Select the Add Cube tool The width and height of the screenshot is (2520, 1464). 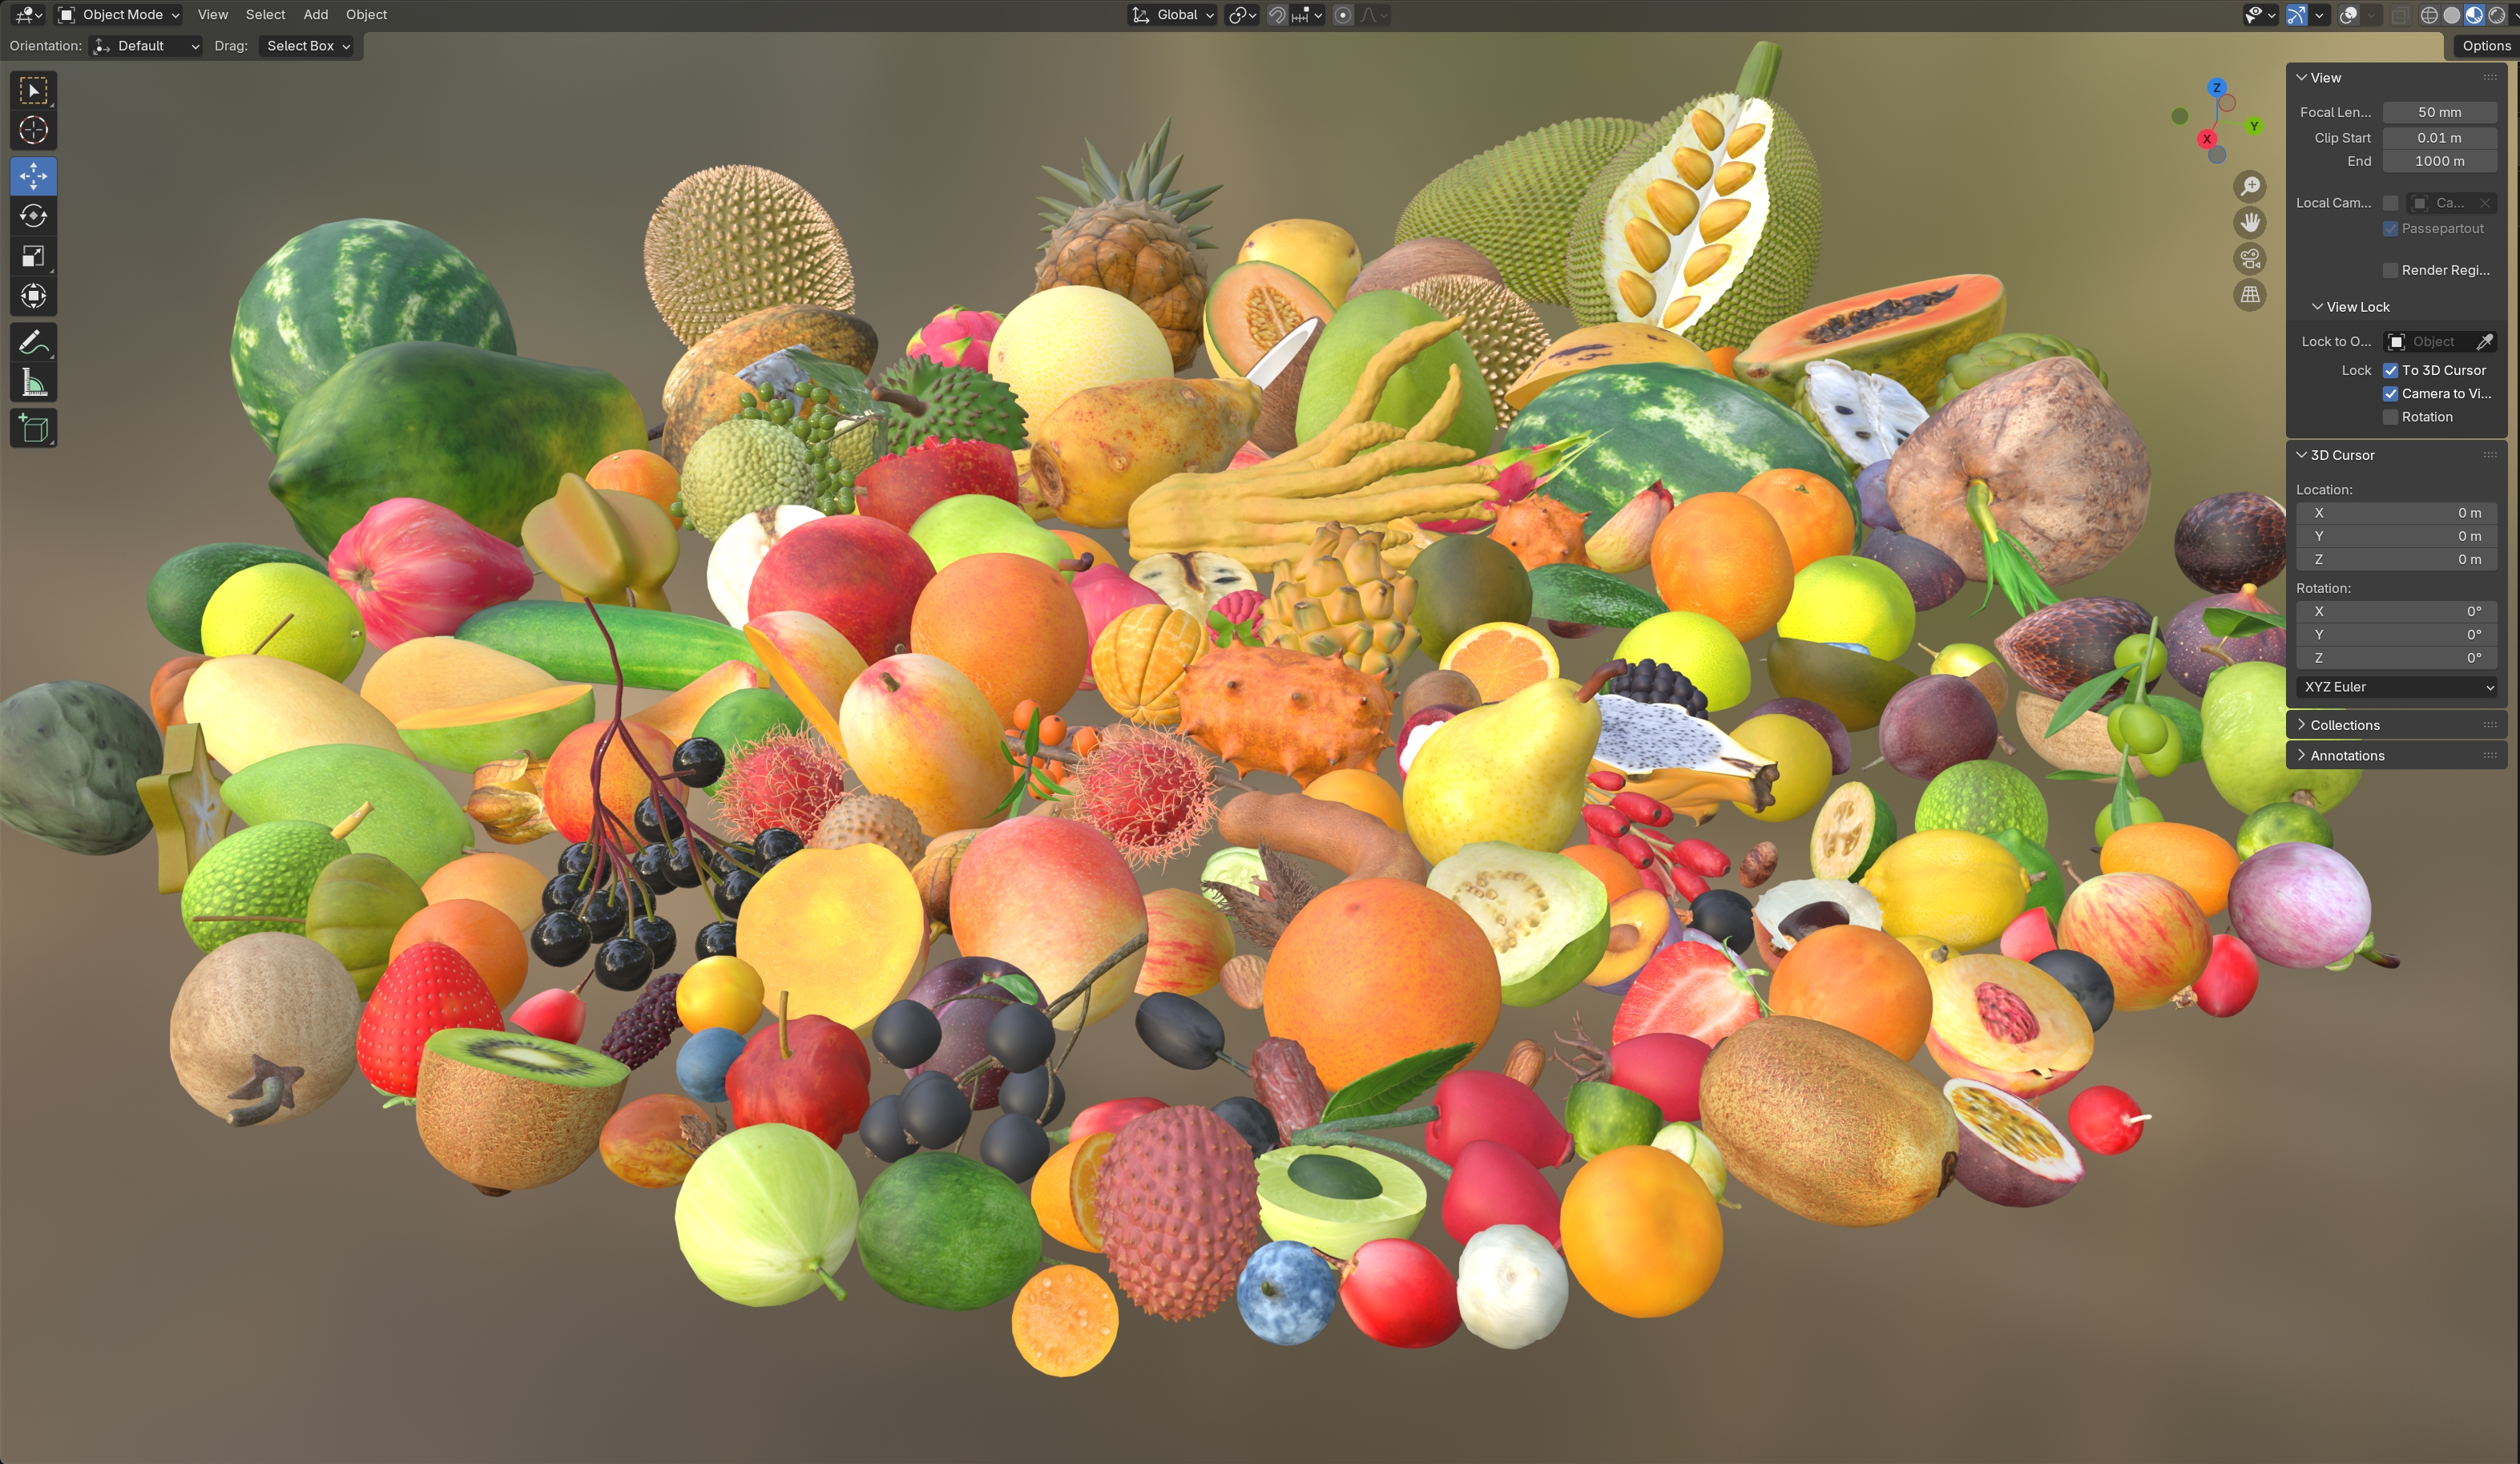tap(33, 429)
